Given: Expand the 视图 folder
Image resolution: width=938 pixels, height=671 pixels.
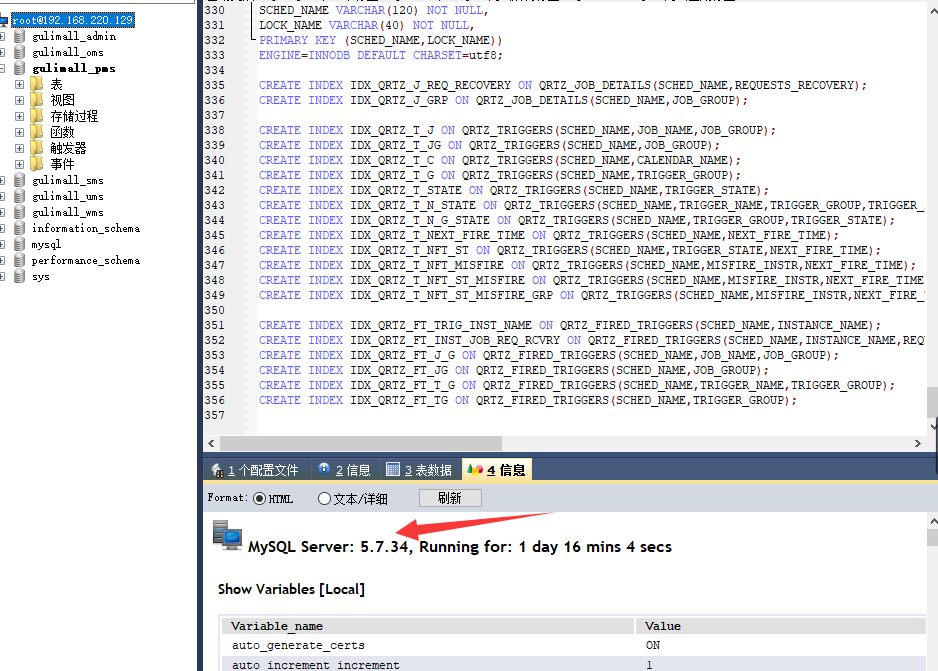Looking at the screenshot, I should (x=19, y=100).
